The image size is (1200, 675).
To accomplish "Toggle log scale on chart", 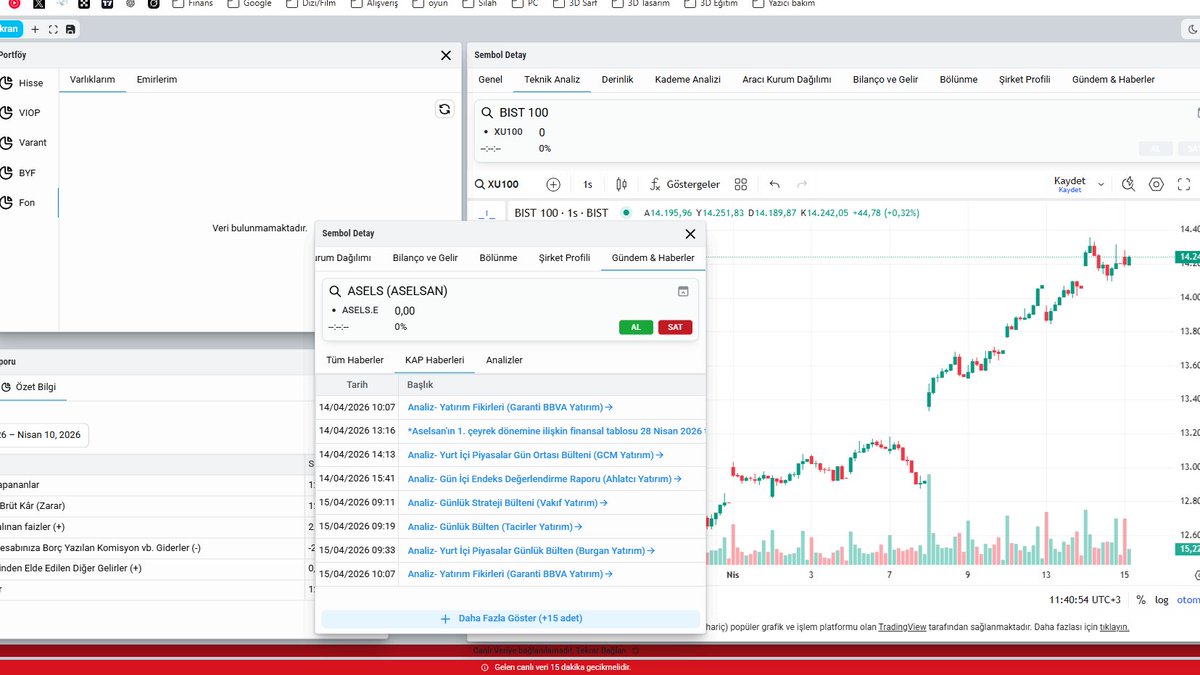I will coord(1161,599).
